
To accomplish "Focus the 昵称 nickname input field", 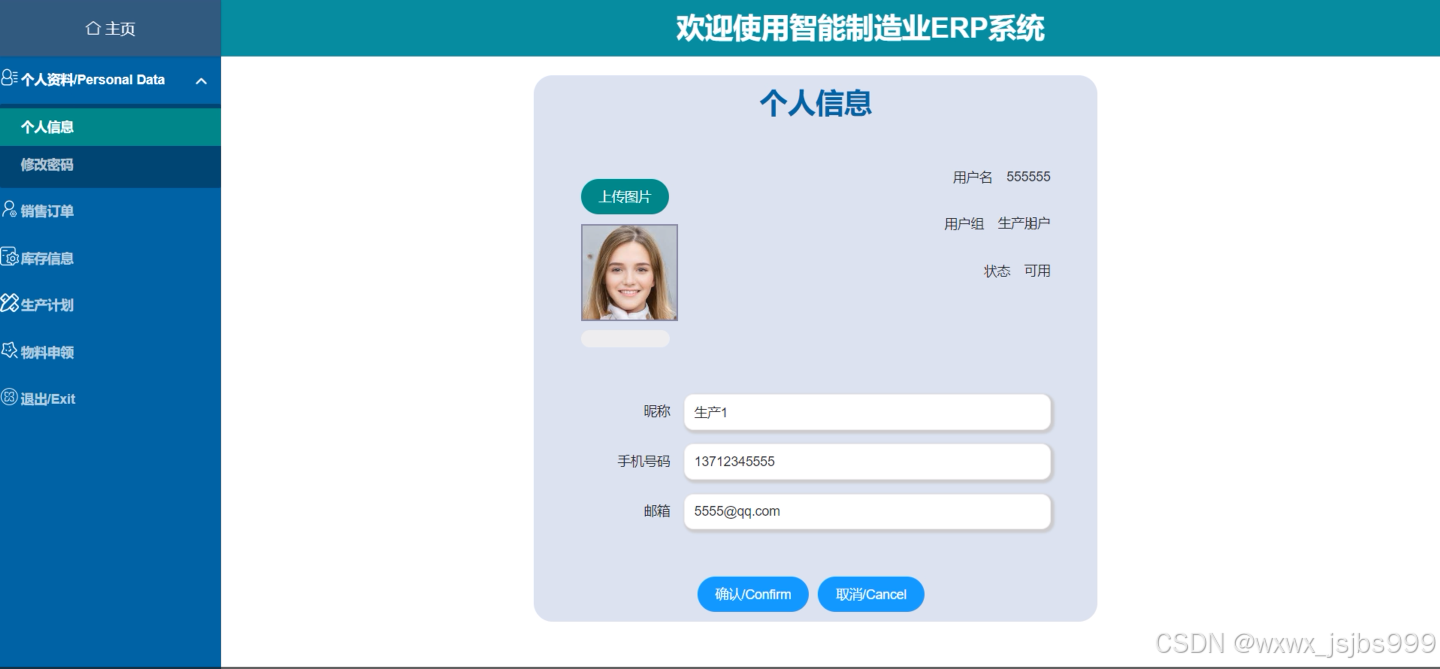I will [867, 412].
